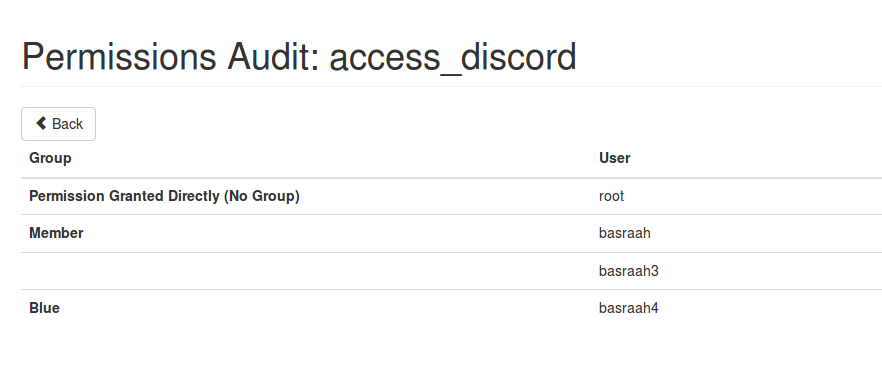The width and height of the screenshot is (882, 391).
Task: Select the User column header
Action: click(614, 158)
